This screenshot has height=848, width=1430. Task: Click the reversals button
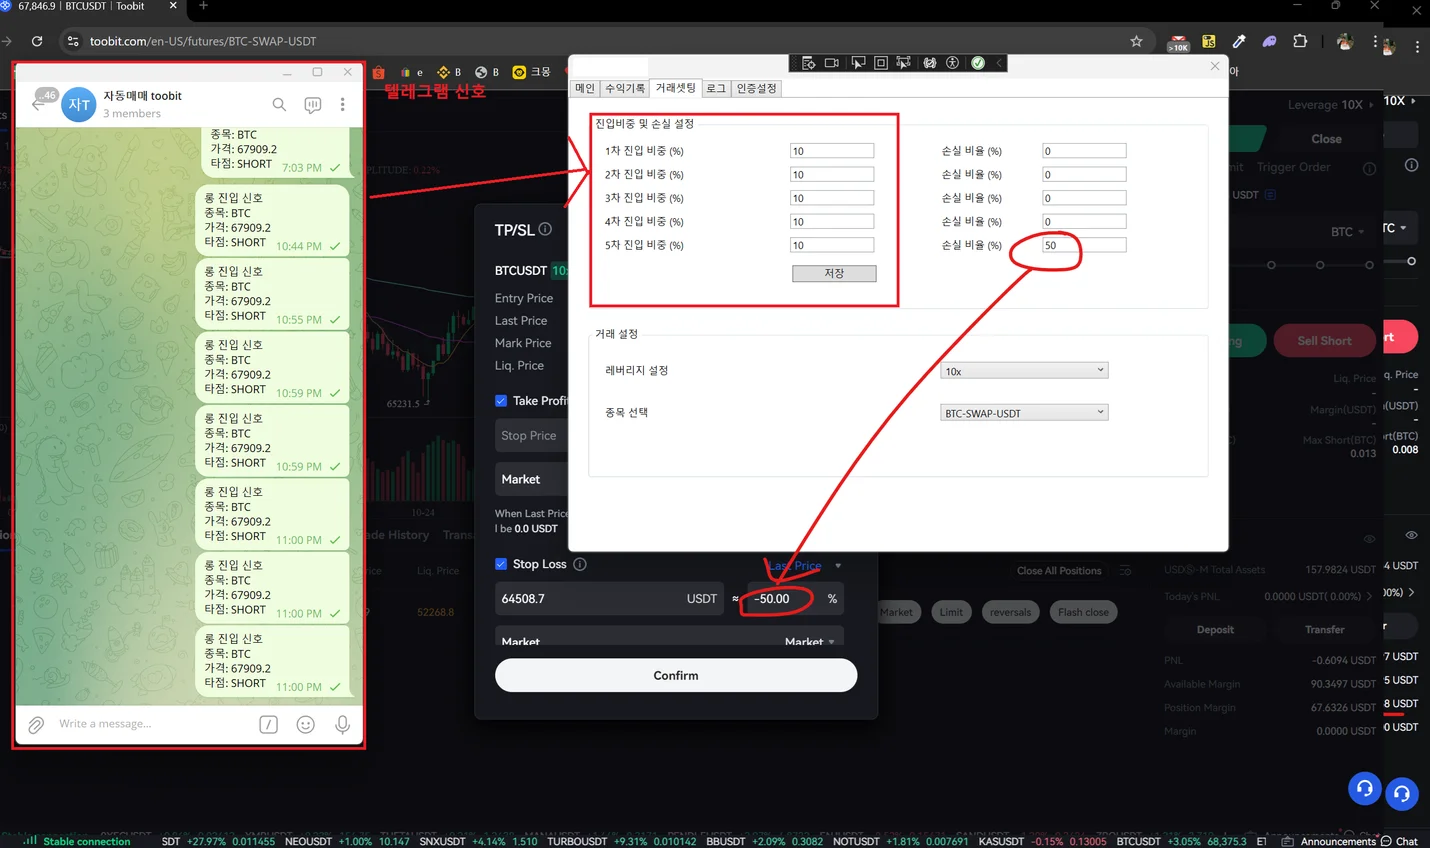click(x=1010, y=612)
